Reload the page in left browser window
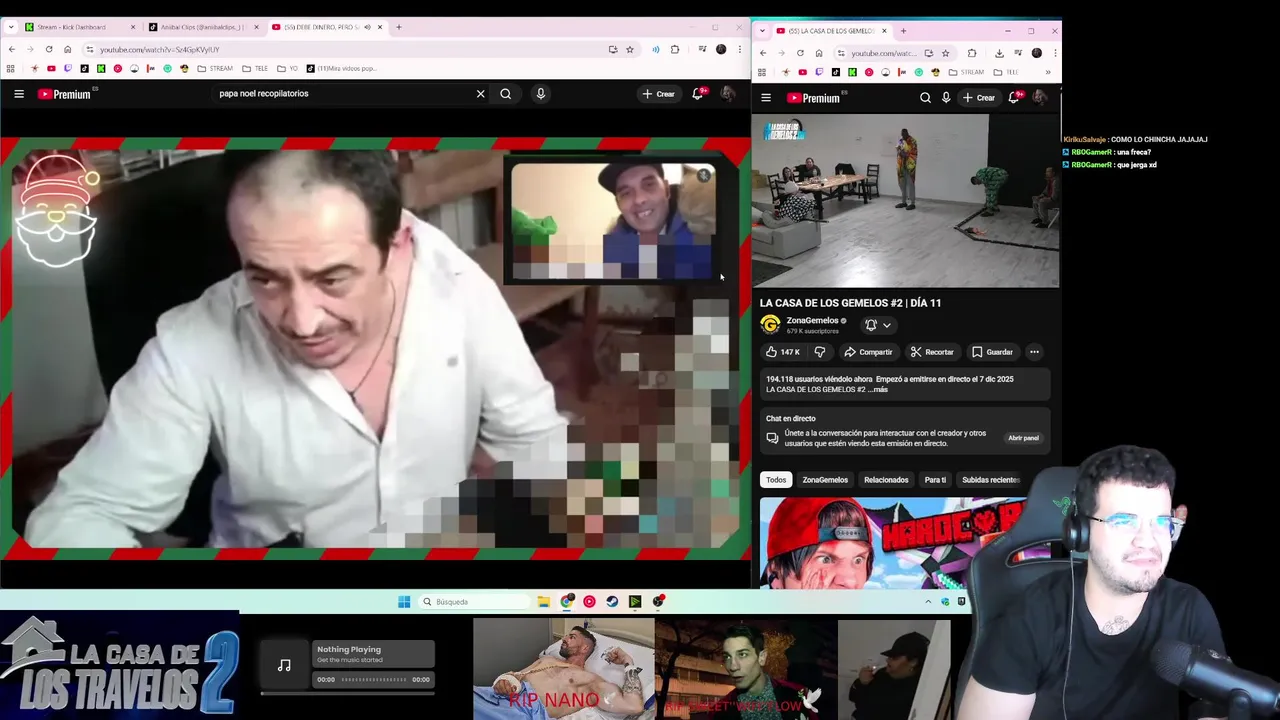 click(49, 49)
